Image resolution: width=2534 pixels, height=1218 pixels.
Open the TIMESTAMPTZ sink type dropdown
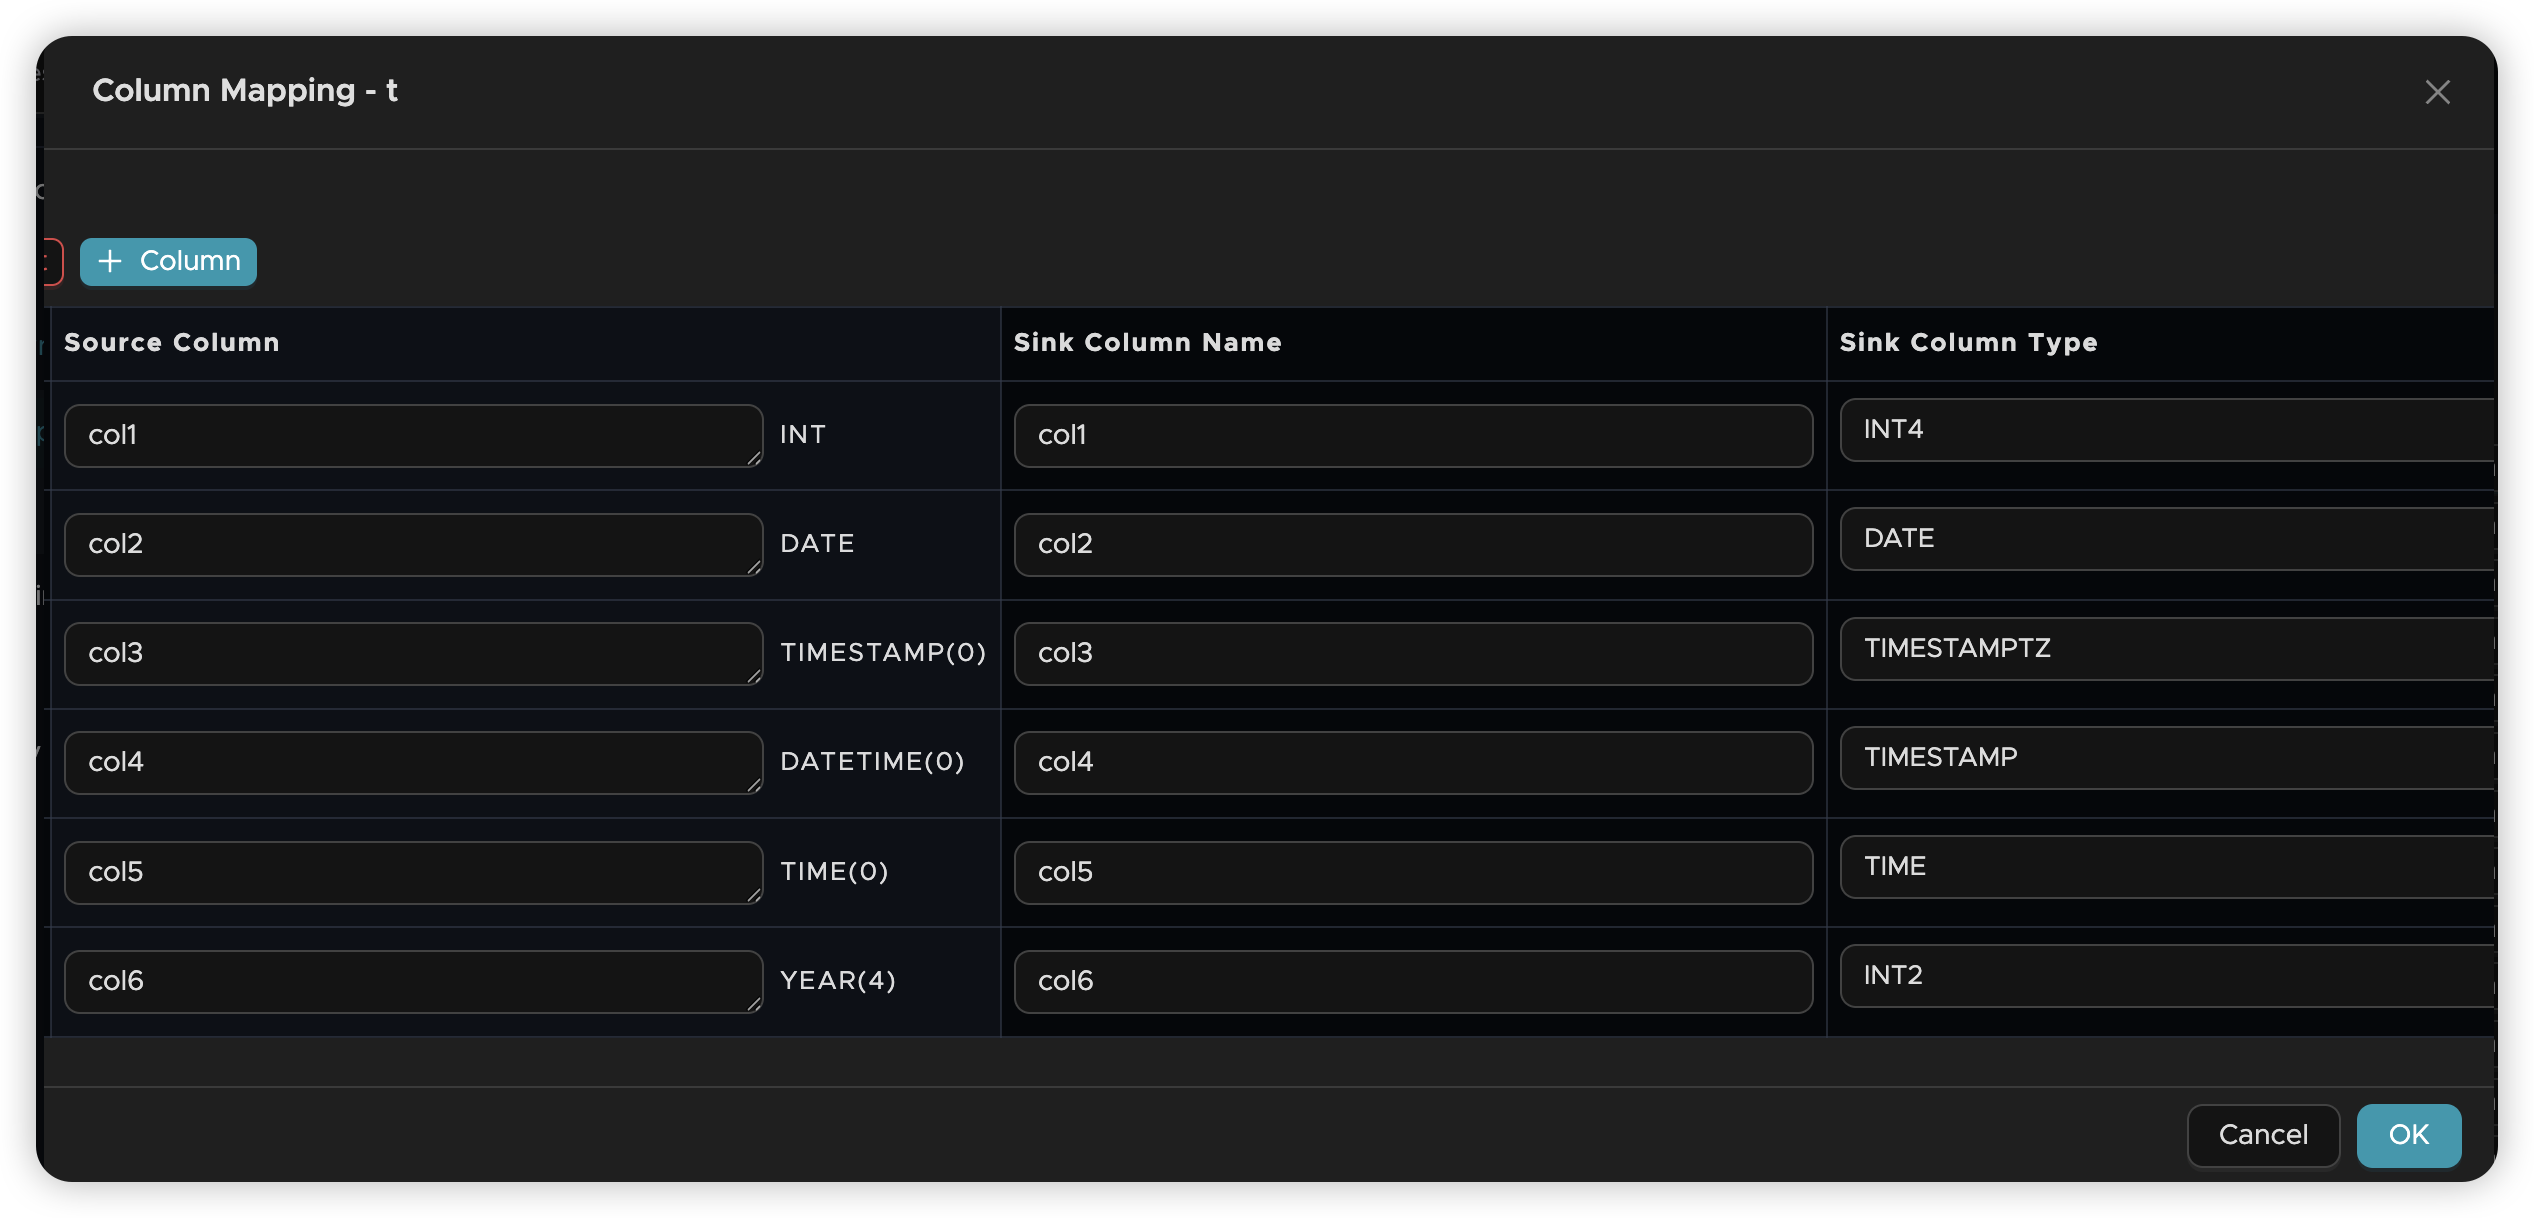(x=2167, y=648)
